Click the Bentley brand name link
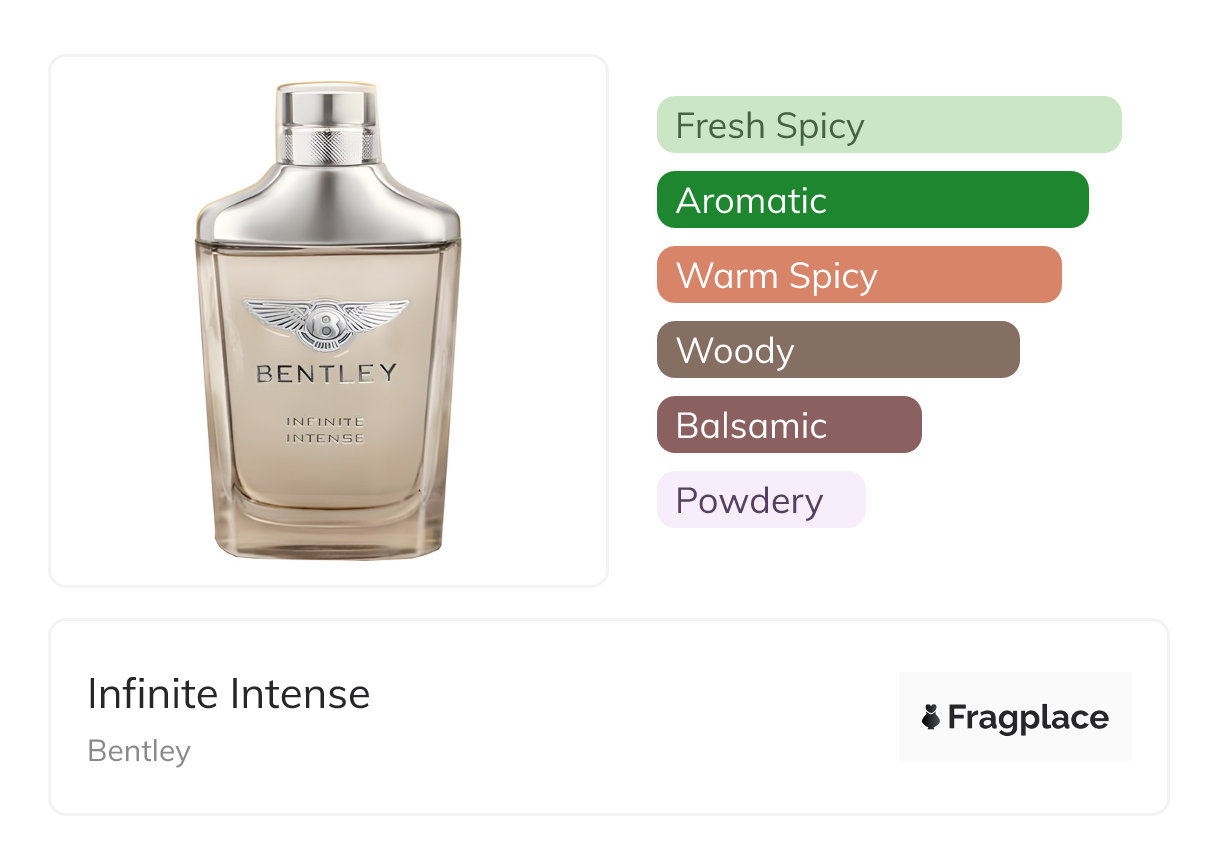This screenshot has height=864, width=1218. (139, 751)
